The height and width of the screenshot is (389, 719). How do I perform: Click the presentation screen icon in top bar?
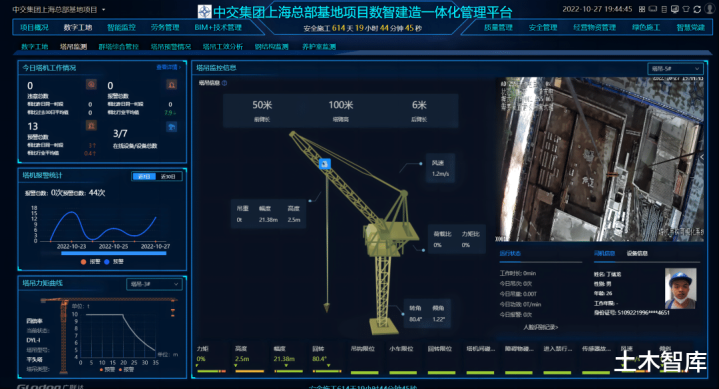tap(675, 9)
